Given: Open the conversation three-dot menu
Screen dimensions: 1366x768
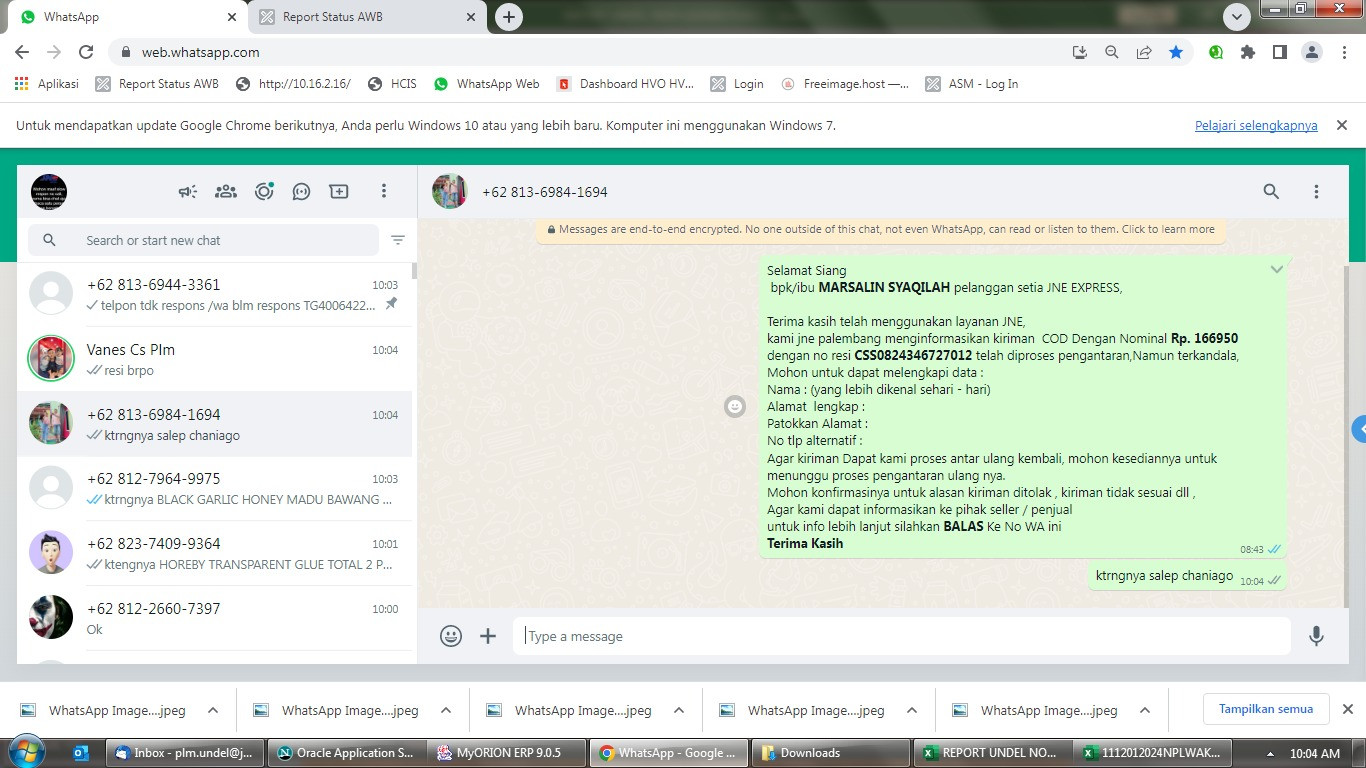Looking at the screenshot, I should point(1316,191).
